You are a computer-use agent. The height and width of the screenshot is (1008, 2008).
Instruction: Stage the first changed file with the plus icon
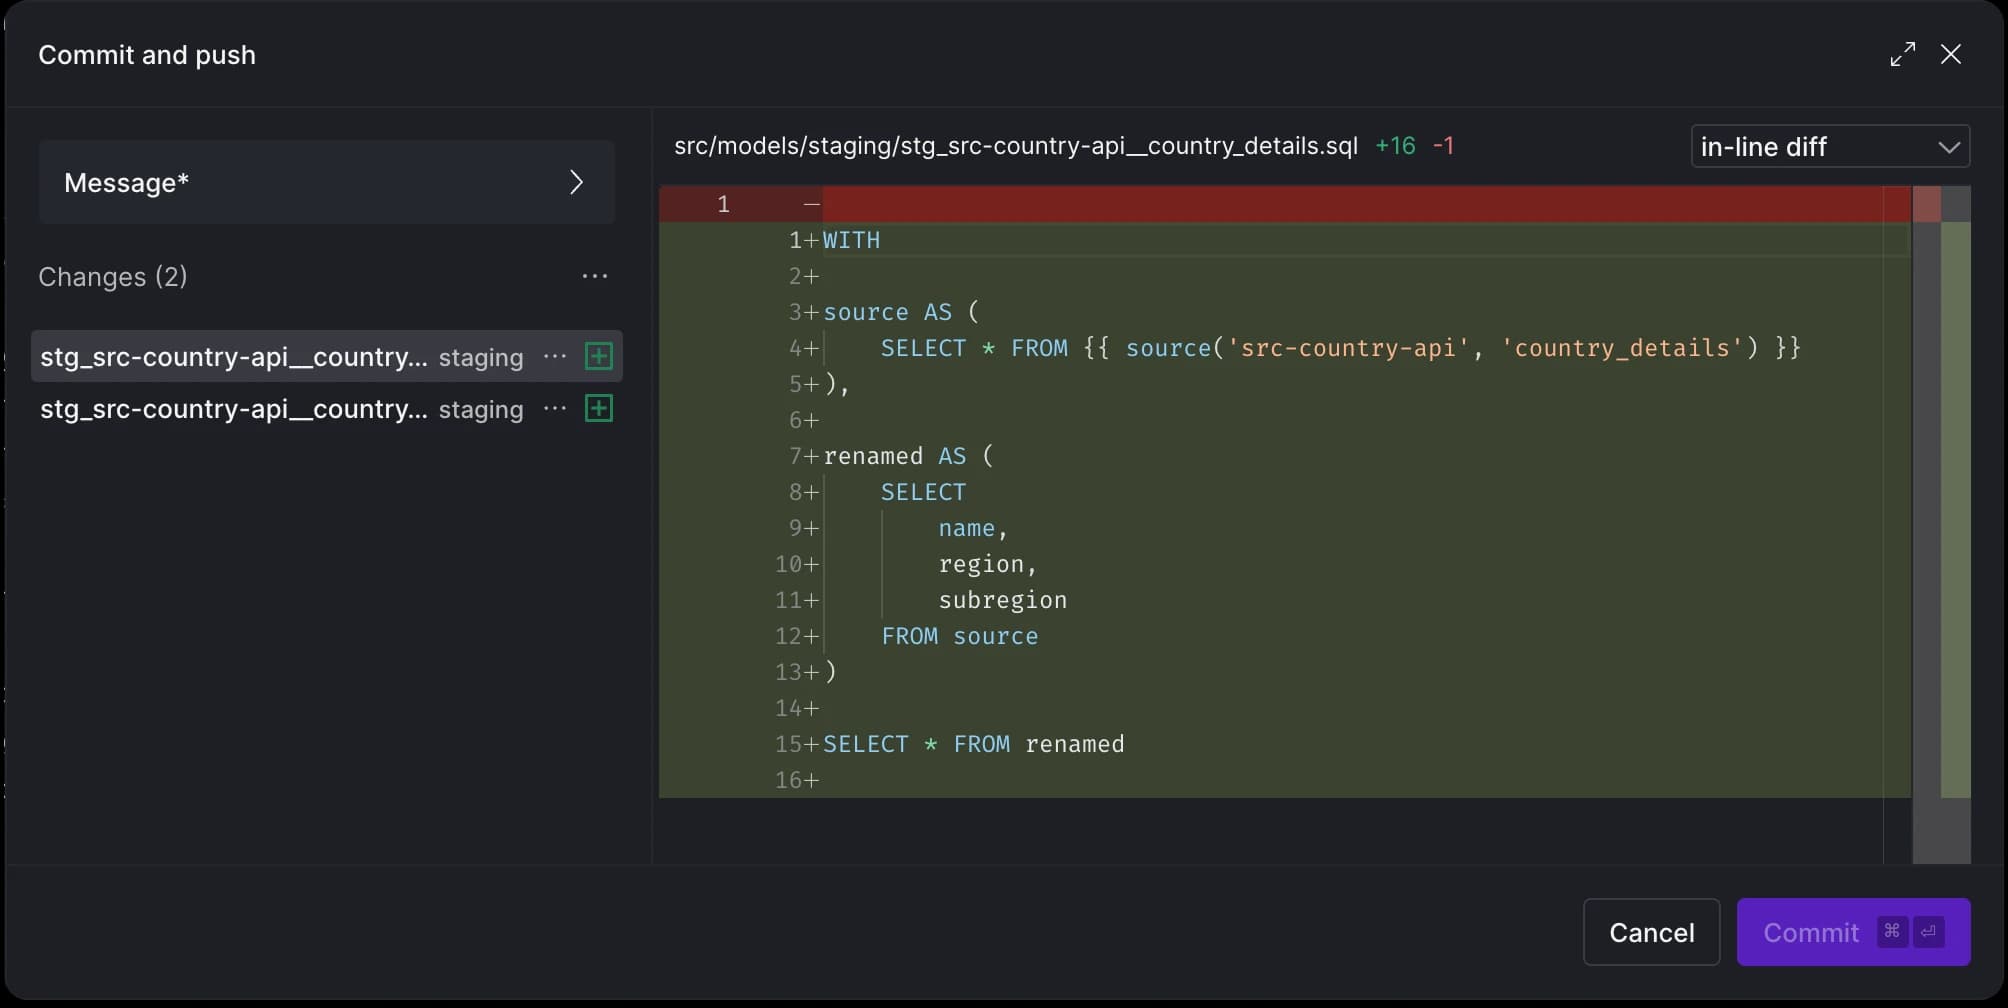[x=598, y=356]
